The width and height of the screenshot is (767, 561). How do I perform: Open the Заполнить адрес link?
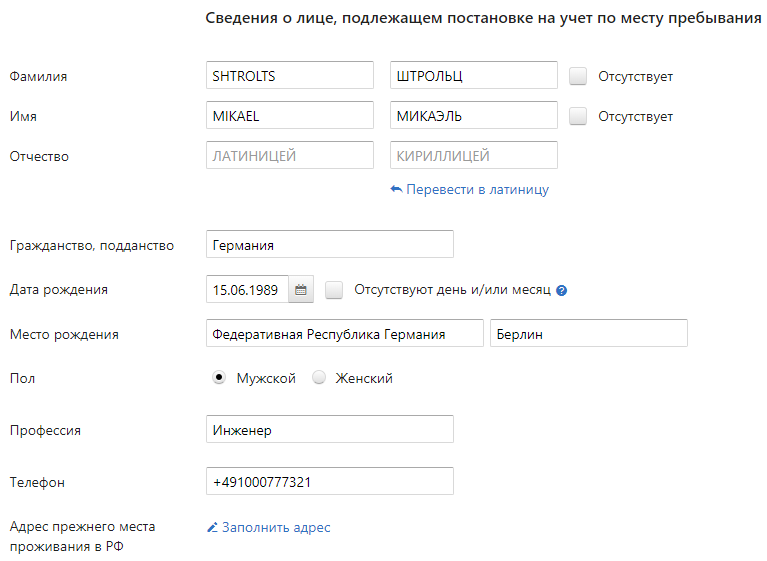click(276, 527)
